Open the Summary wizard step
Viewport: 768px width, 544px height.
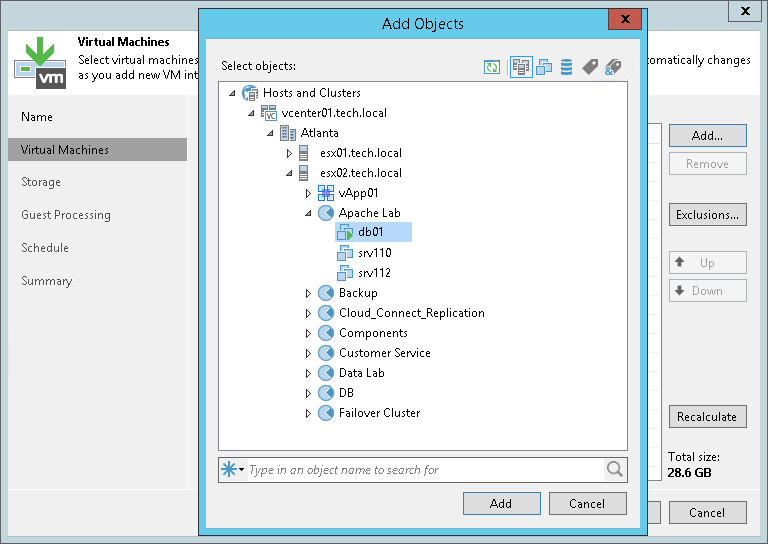[x=47, y=281]
